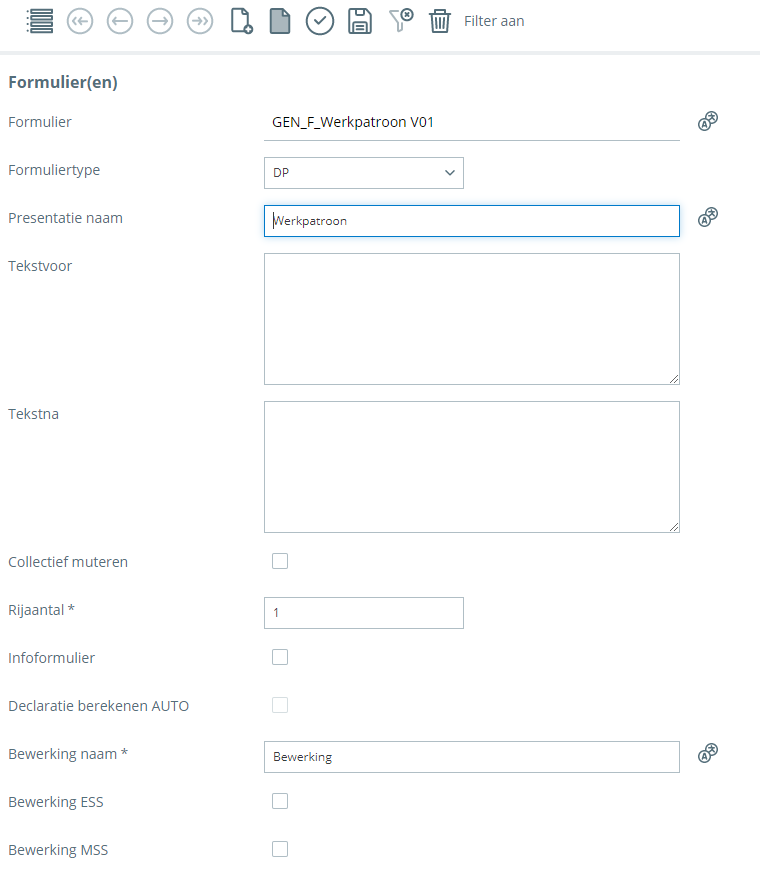The width and height of the screenshot is (760, 872).
Task: Click the checkmark circle icon
Action: click(x=320, y=21)
